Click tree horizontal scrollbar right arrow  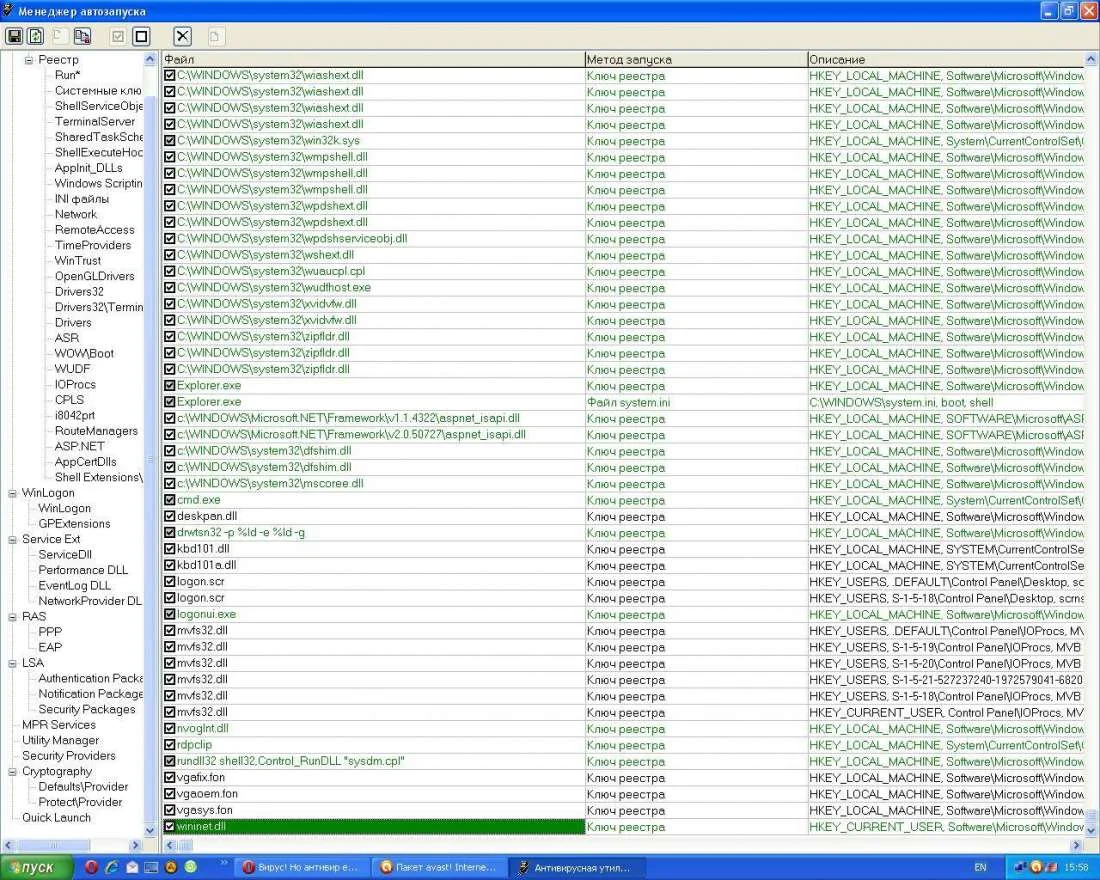135,846
